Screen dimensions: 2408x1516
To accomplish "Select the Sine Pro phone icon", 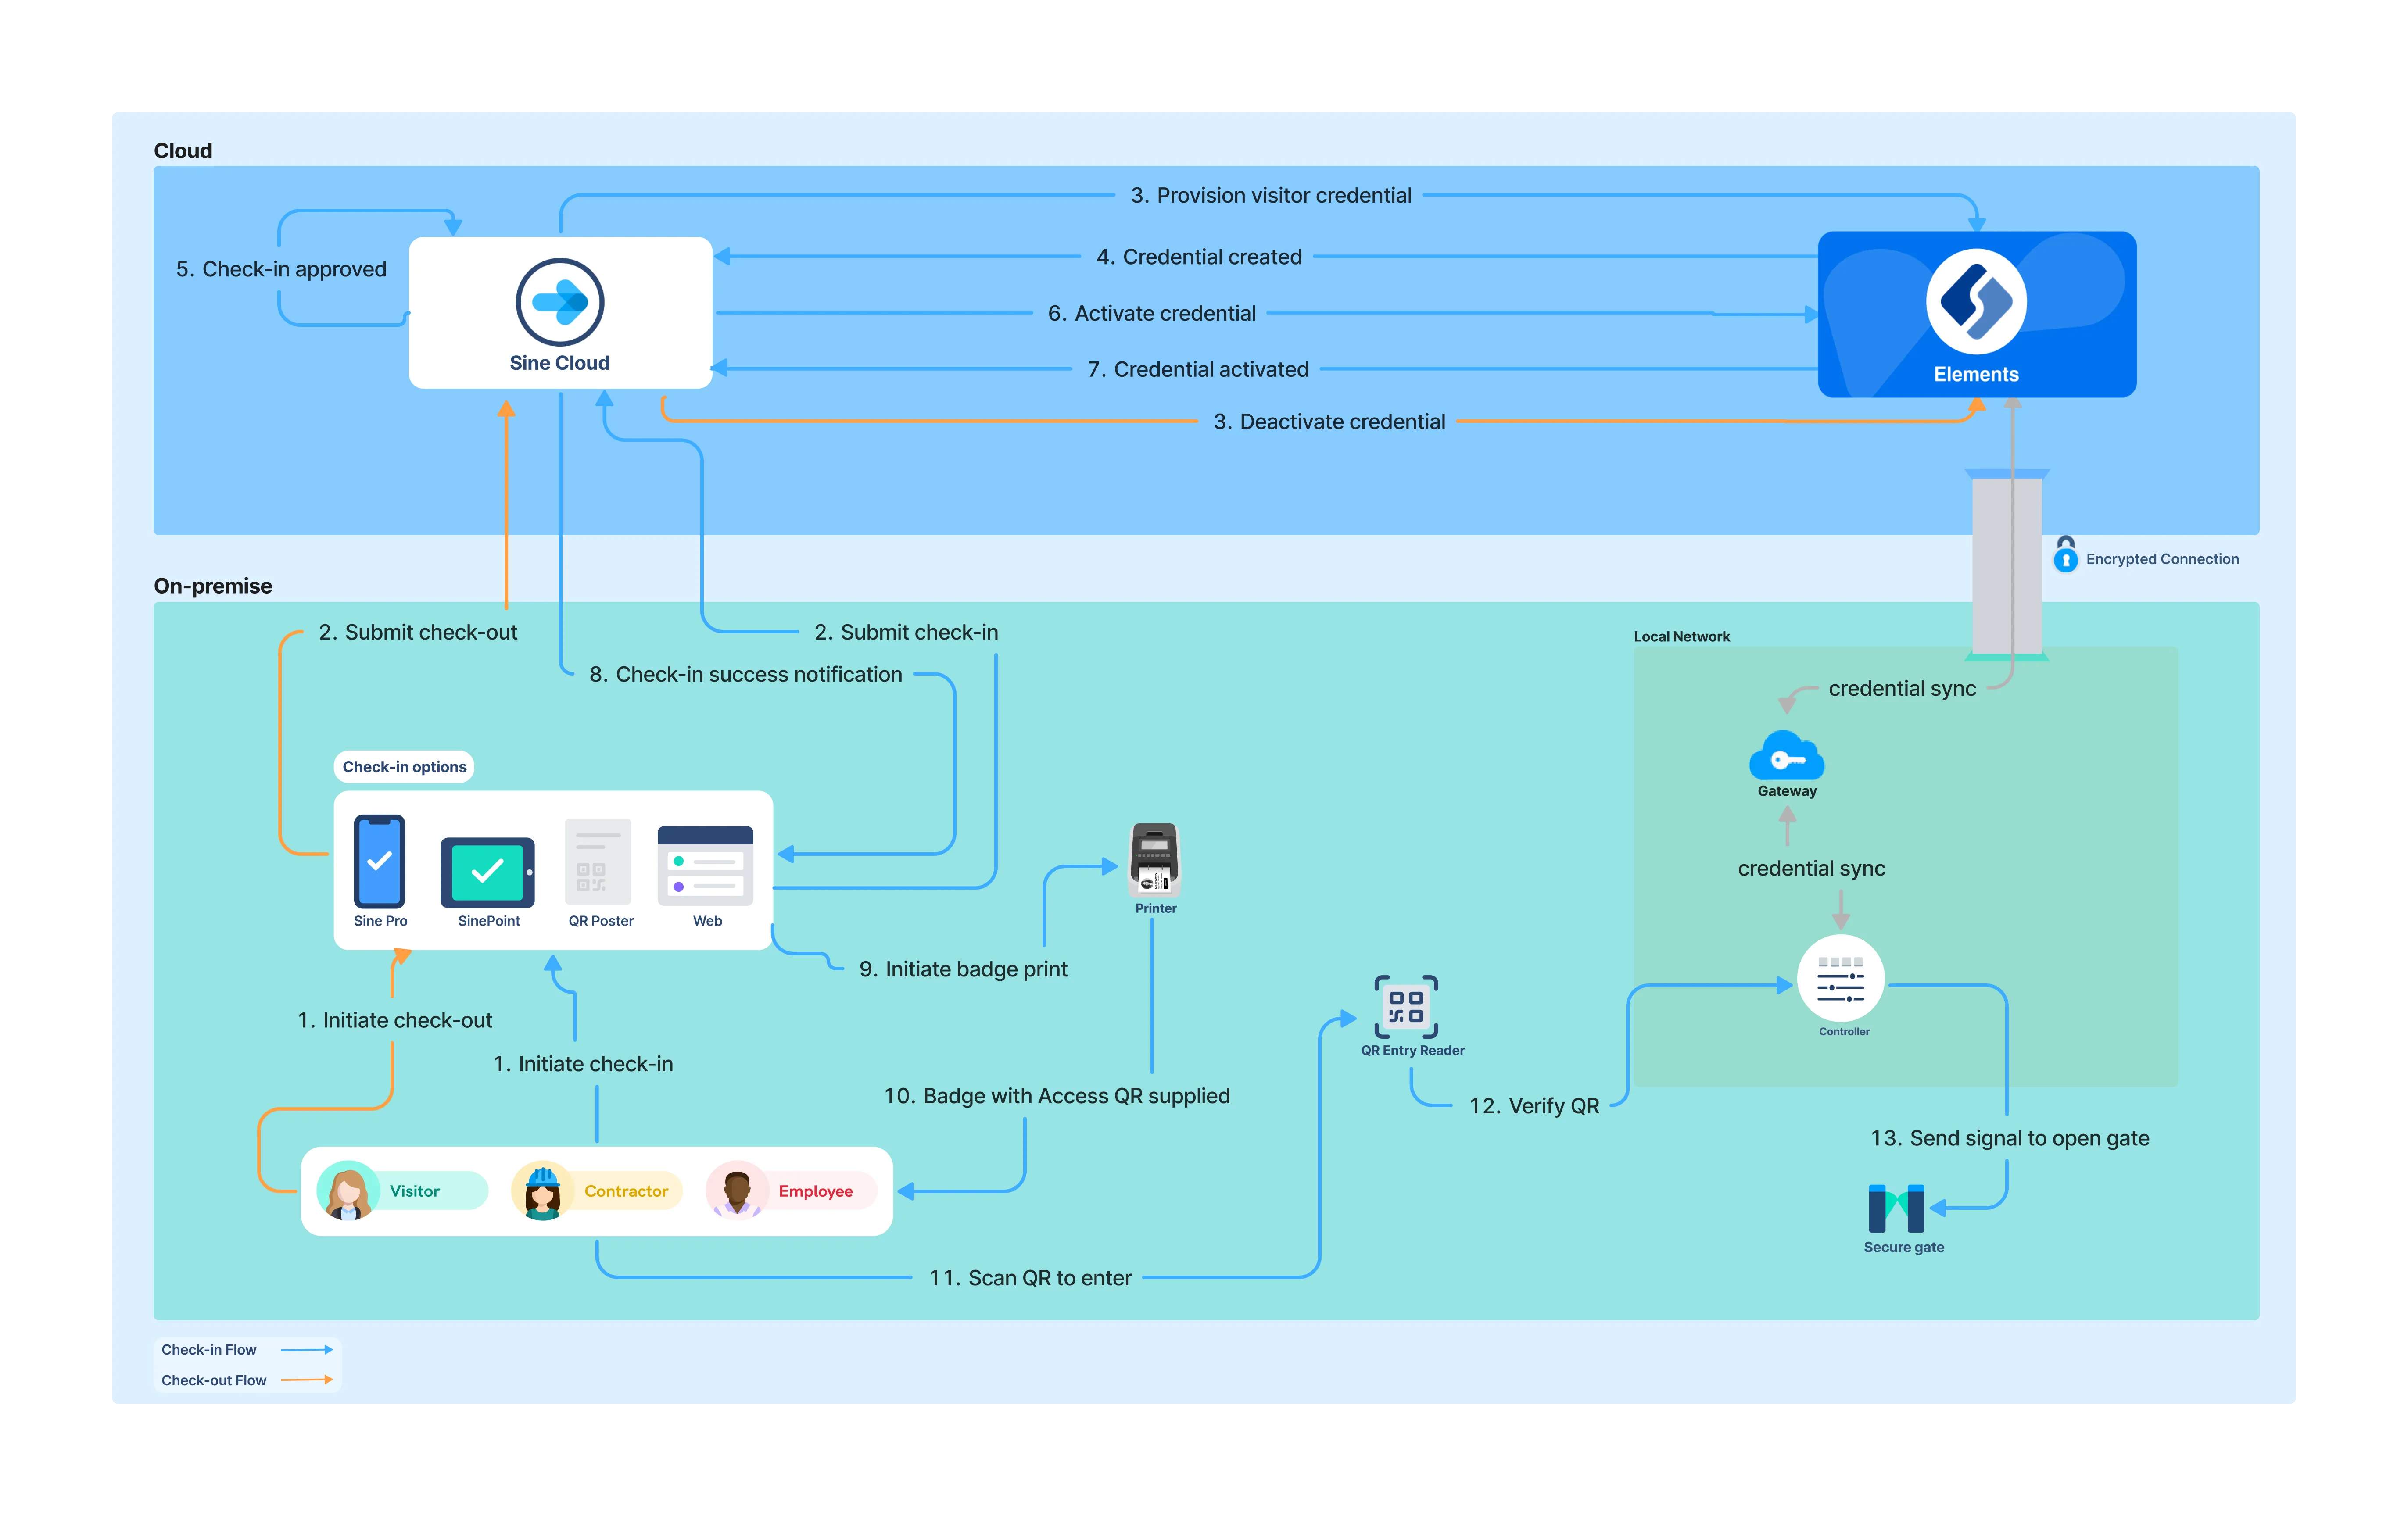I will tap(380, 861).
